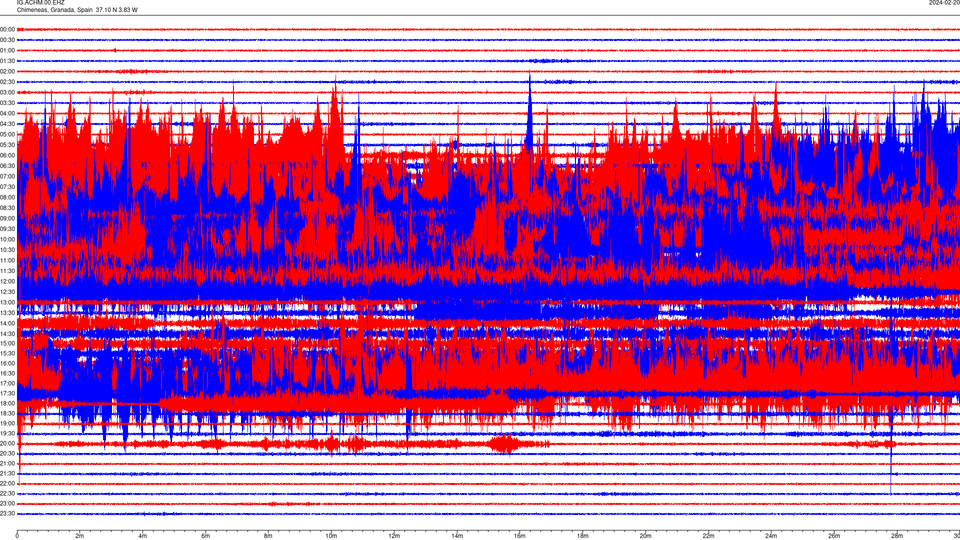Select the 08:30 trace time label
The image size is (960, 540).
tap(7, 208)
